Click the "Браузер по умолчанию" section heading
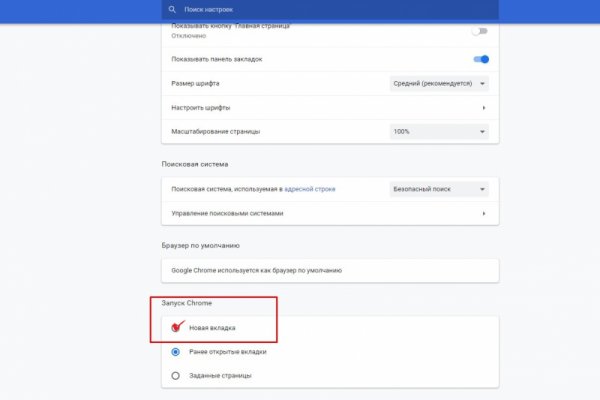This screenshot has height=400, width=600. pyautogui.click(x=200, y=245)
